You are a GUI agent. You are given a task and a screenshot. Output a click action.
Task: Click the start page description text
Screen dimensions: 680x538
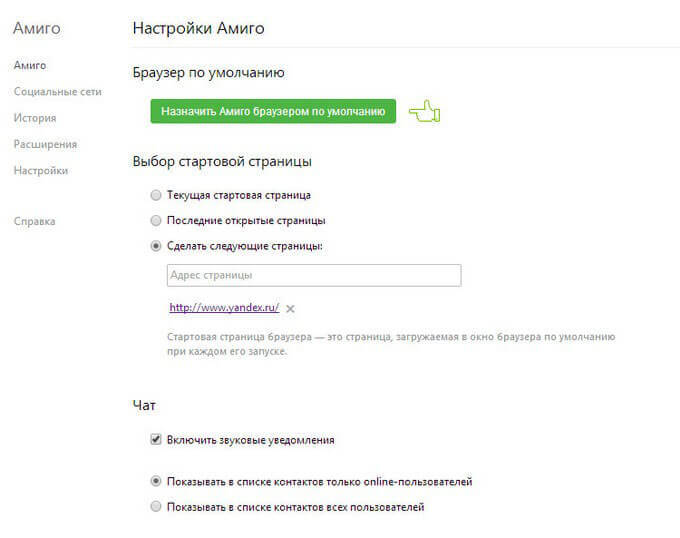pyautogui.click(x=391, y=344)
